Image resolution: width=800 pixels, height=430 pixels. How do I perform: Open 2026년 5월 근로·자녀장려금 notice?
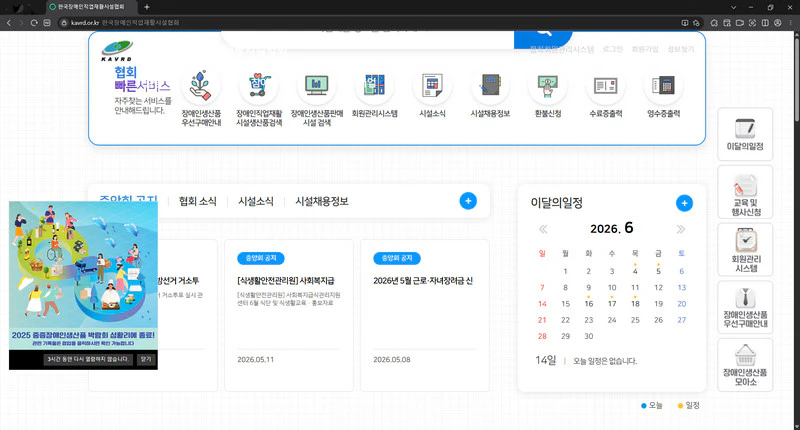tap(423, 281)
